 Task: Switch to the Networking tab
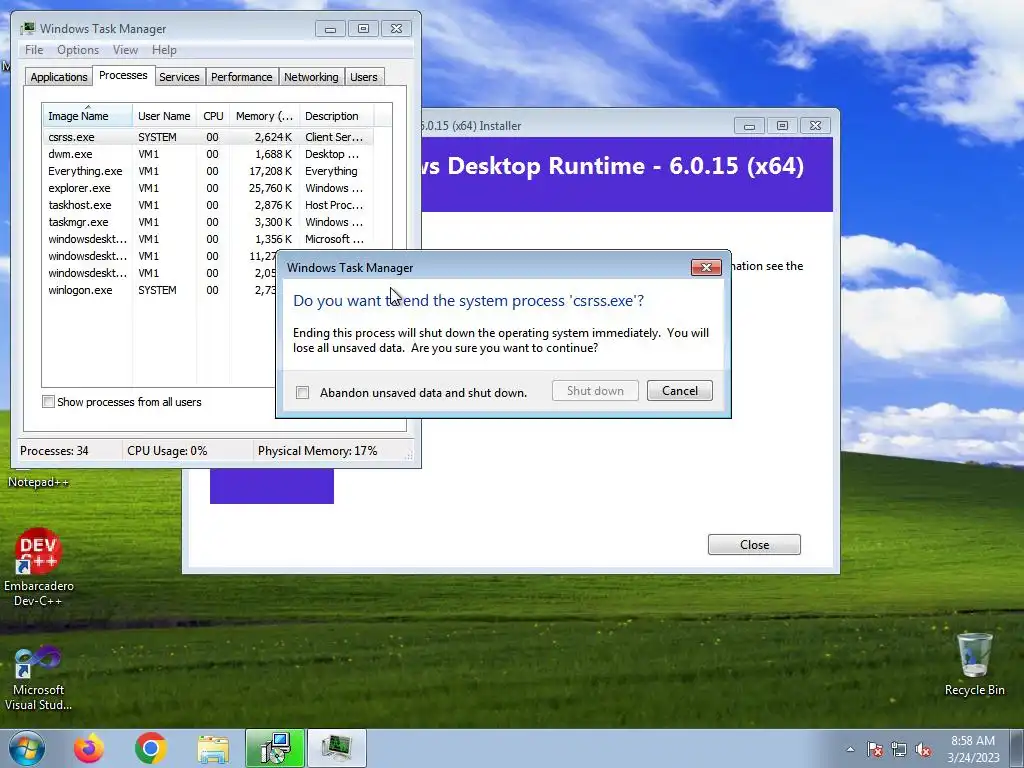(311, 77)
